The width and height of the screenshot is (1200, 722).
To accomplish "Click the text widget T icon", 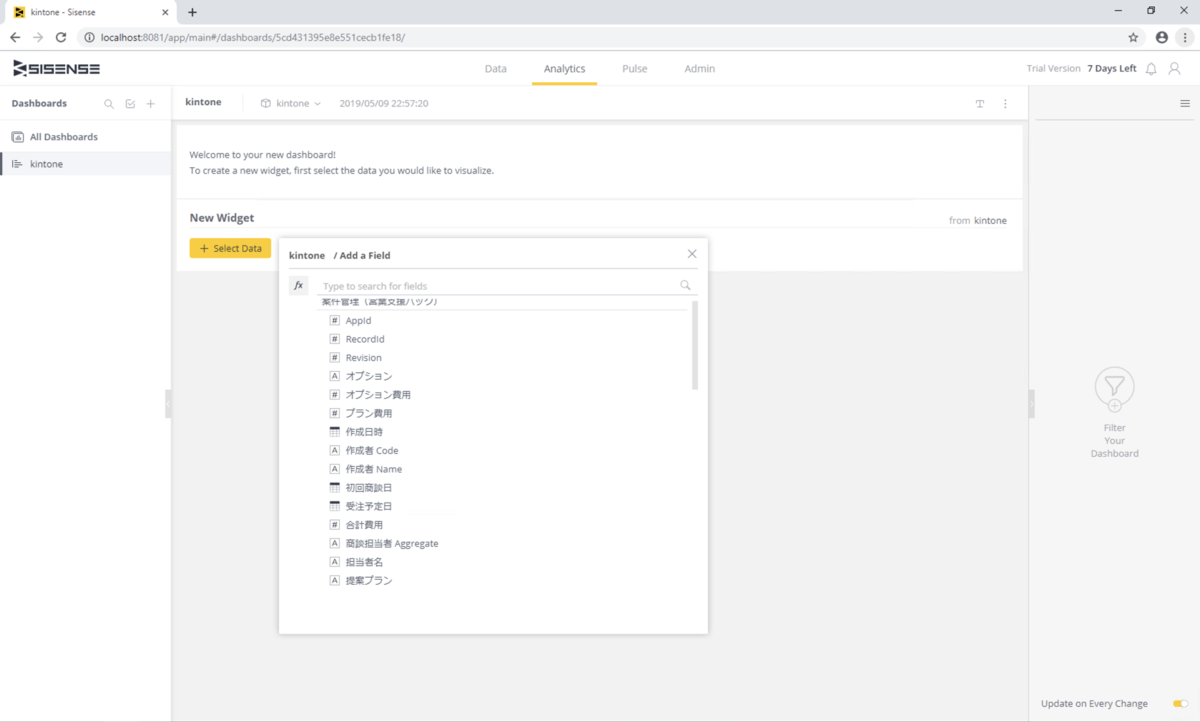I will click(x=980, y=104).
